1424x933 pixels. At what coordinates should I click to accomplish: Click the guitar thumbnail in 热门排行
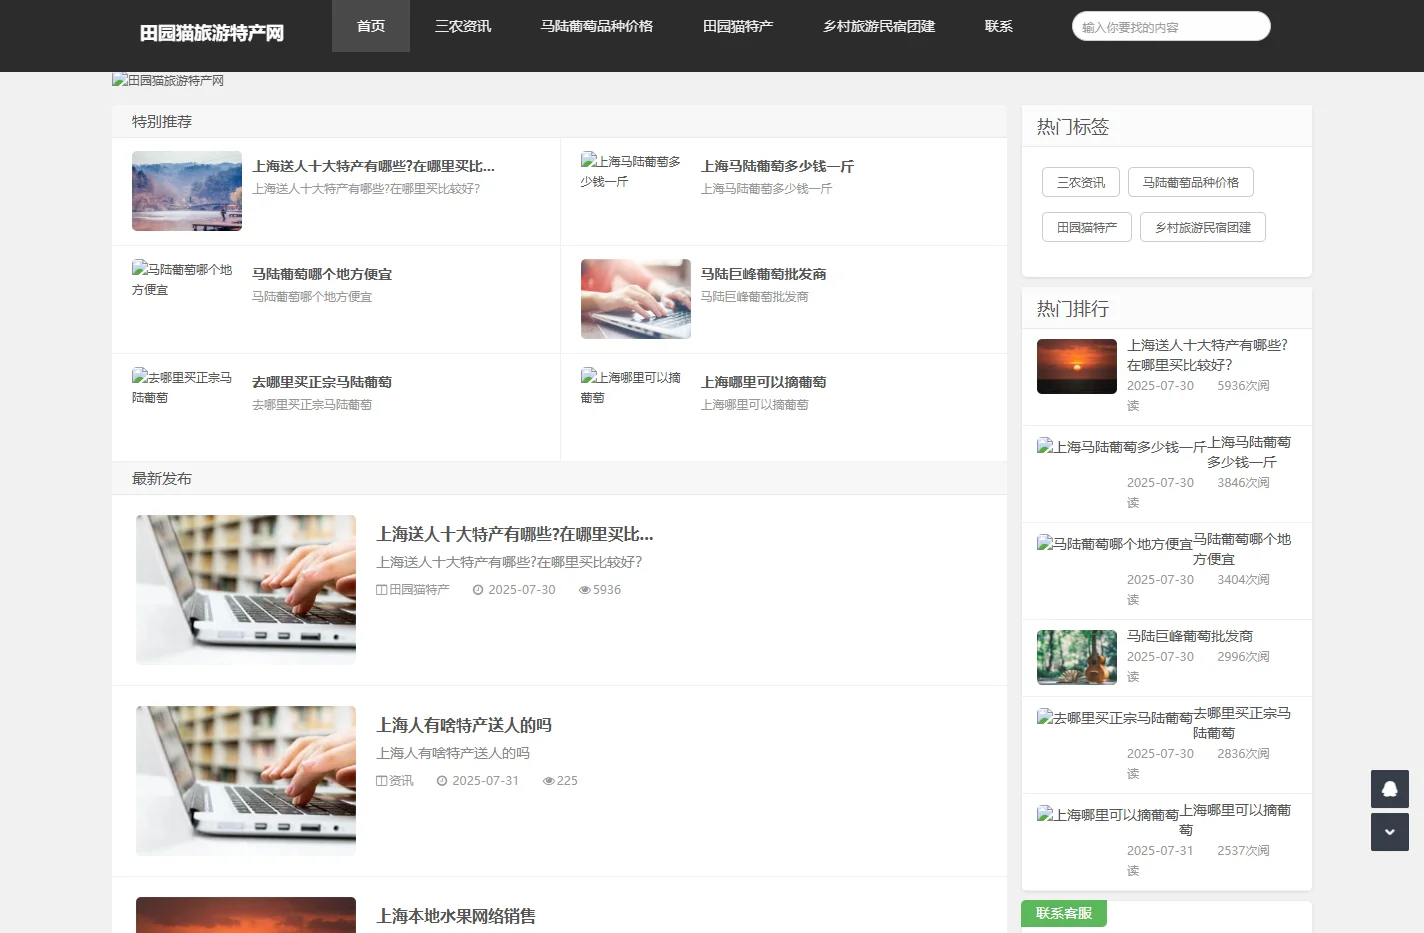pos(1077,657)
